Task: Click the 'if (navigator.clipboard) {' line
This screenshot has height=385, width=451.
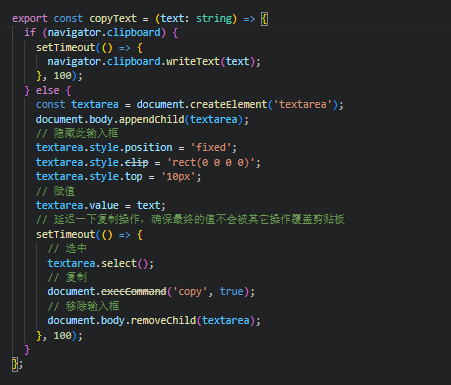Action: click(x=101, y=33)
